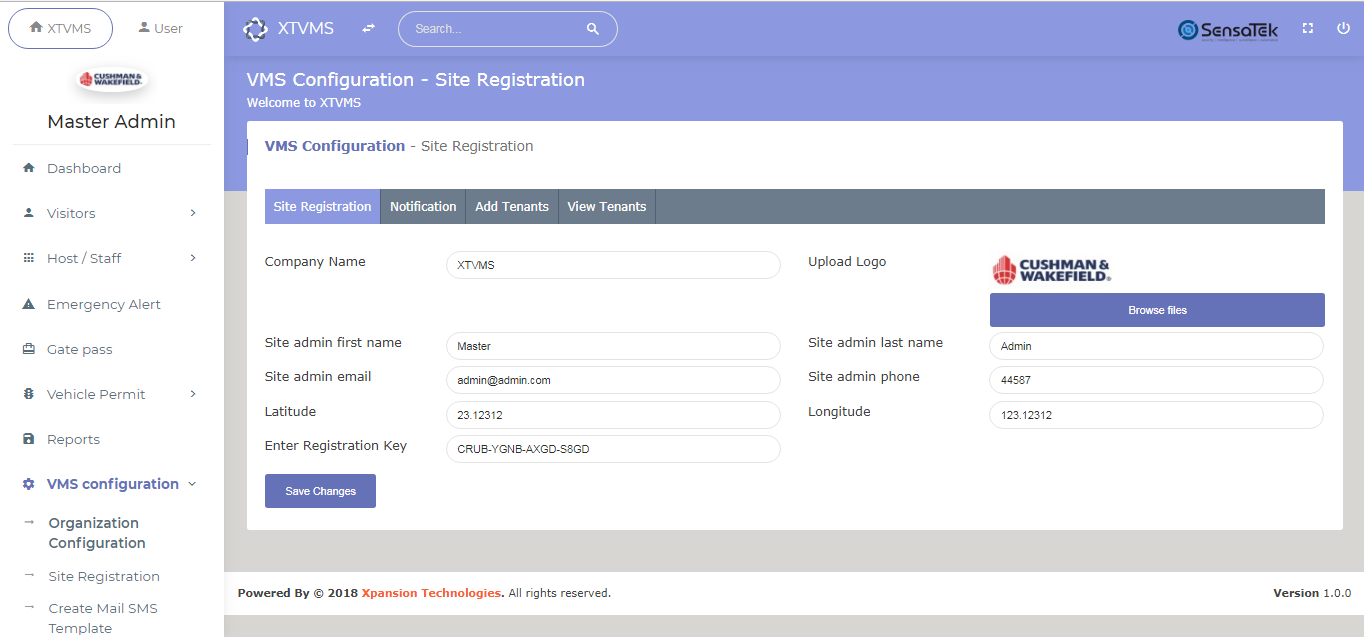This screenshot has width=1364, height=637.
Task: Click the Latitude field
Action: [613, 415]
